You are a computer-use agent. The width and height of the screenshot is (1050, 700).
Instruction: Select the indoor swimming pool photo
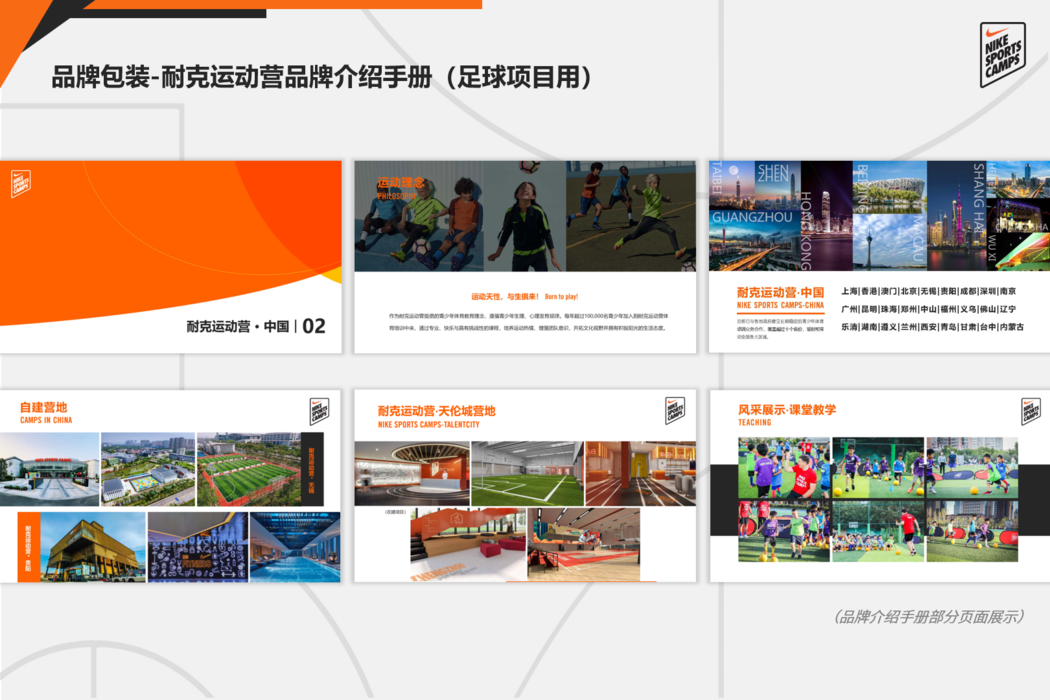pyautogui.click(x=295, y=547)
